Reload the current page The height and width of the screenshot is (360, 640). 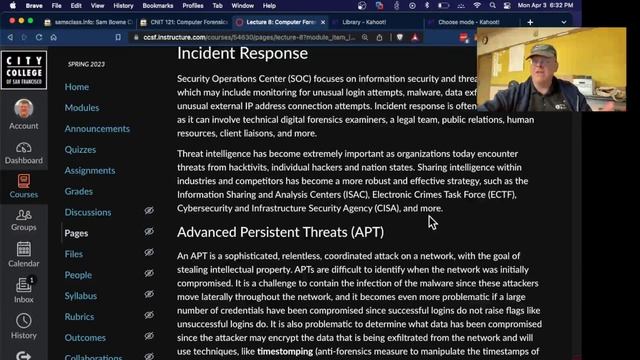click(x=39, y=37)
